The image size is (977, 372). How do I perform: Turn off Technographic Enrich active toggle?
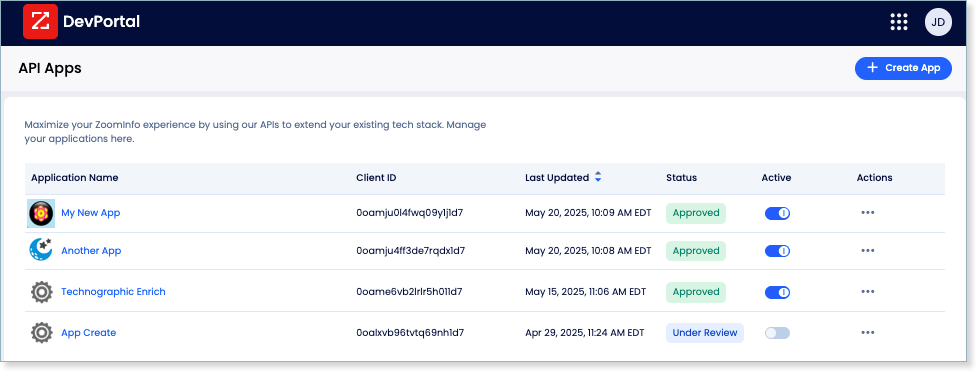coord(777,292)
